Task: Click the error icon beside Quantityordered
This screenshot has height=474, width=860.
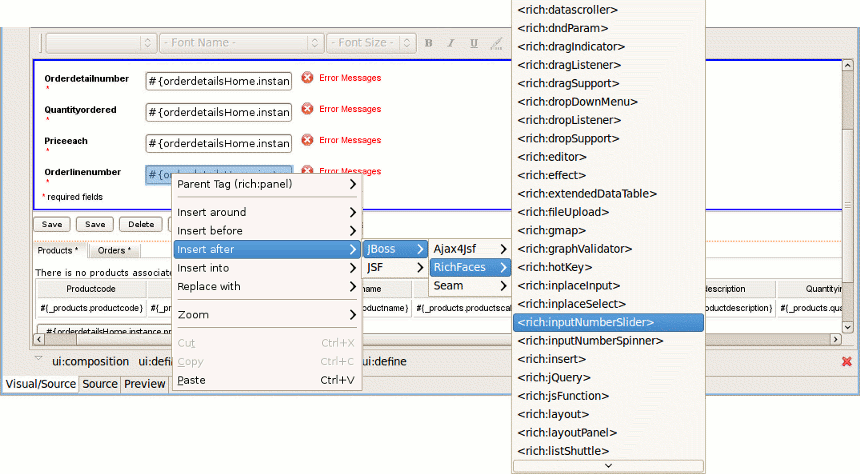Action: (307, 109)
